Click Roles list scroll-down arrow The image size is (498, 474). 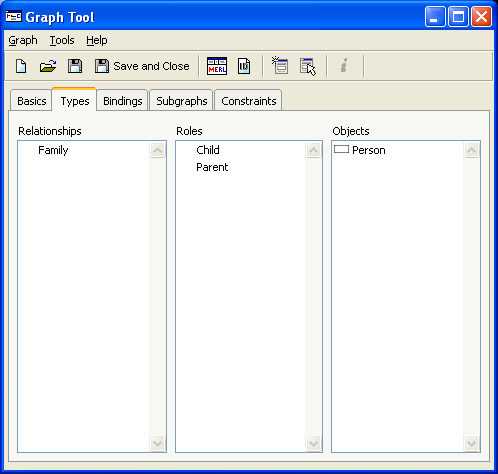coord(313,443)
